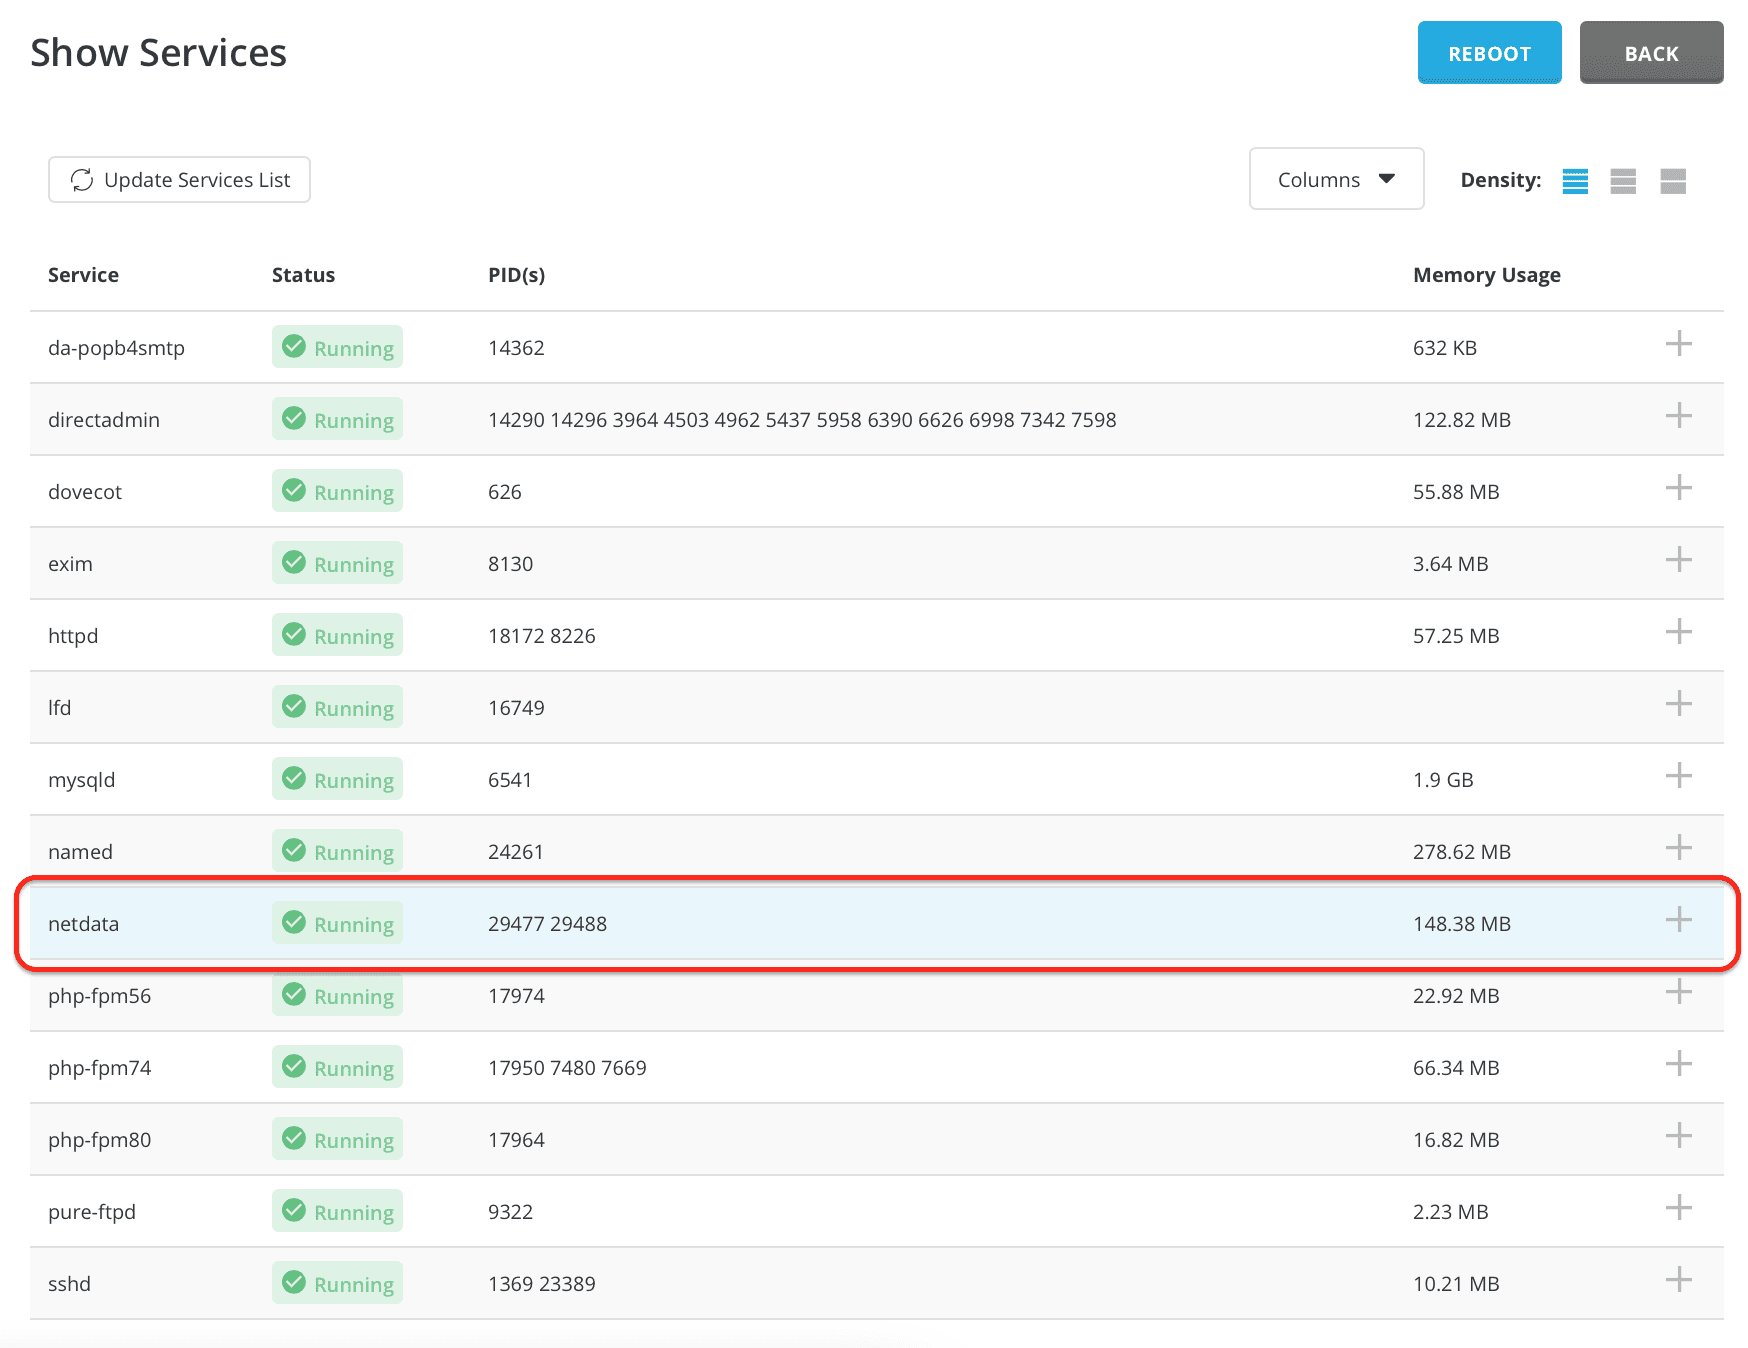The width and height of the screenshot is (1748, 1348).
Task: Click the Service column header
Action: point(83,274)
